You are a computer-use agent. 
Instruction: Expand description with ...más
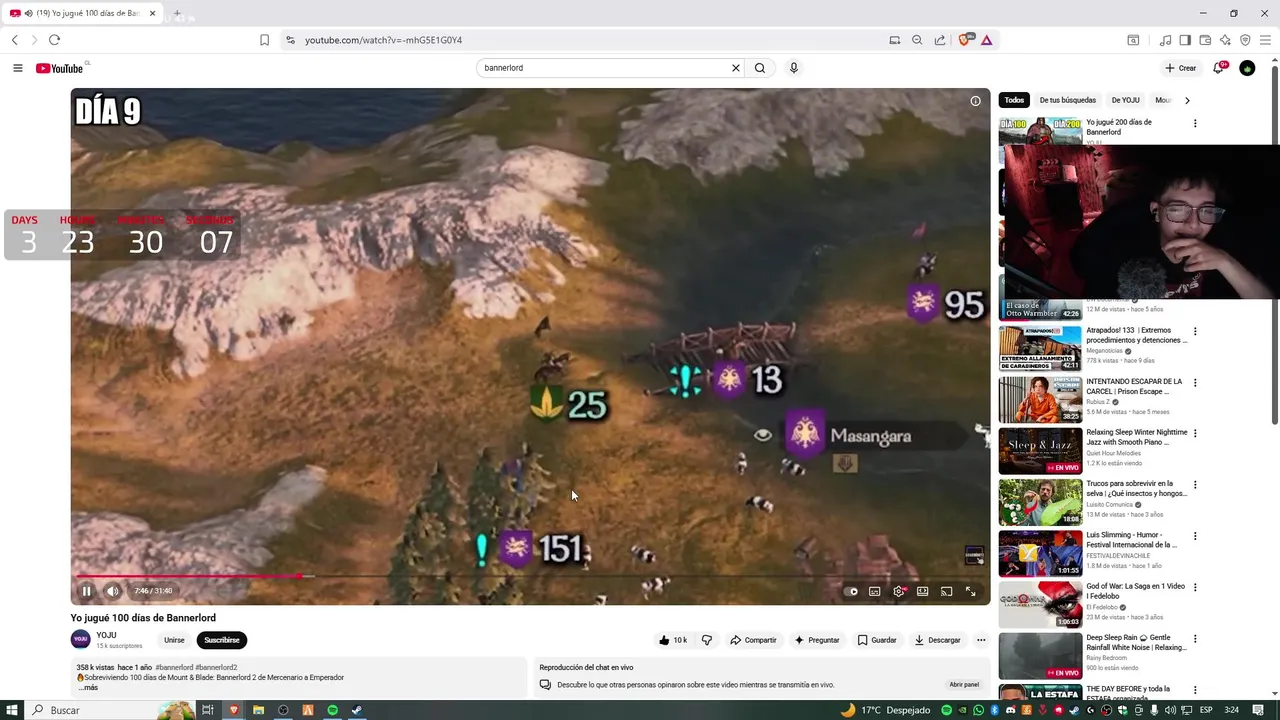point(88,688)
